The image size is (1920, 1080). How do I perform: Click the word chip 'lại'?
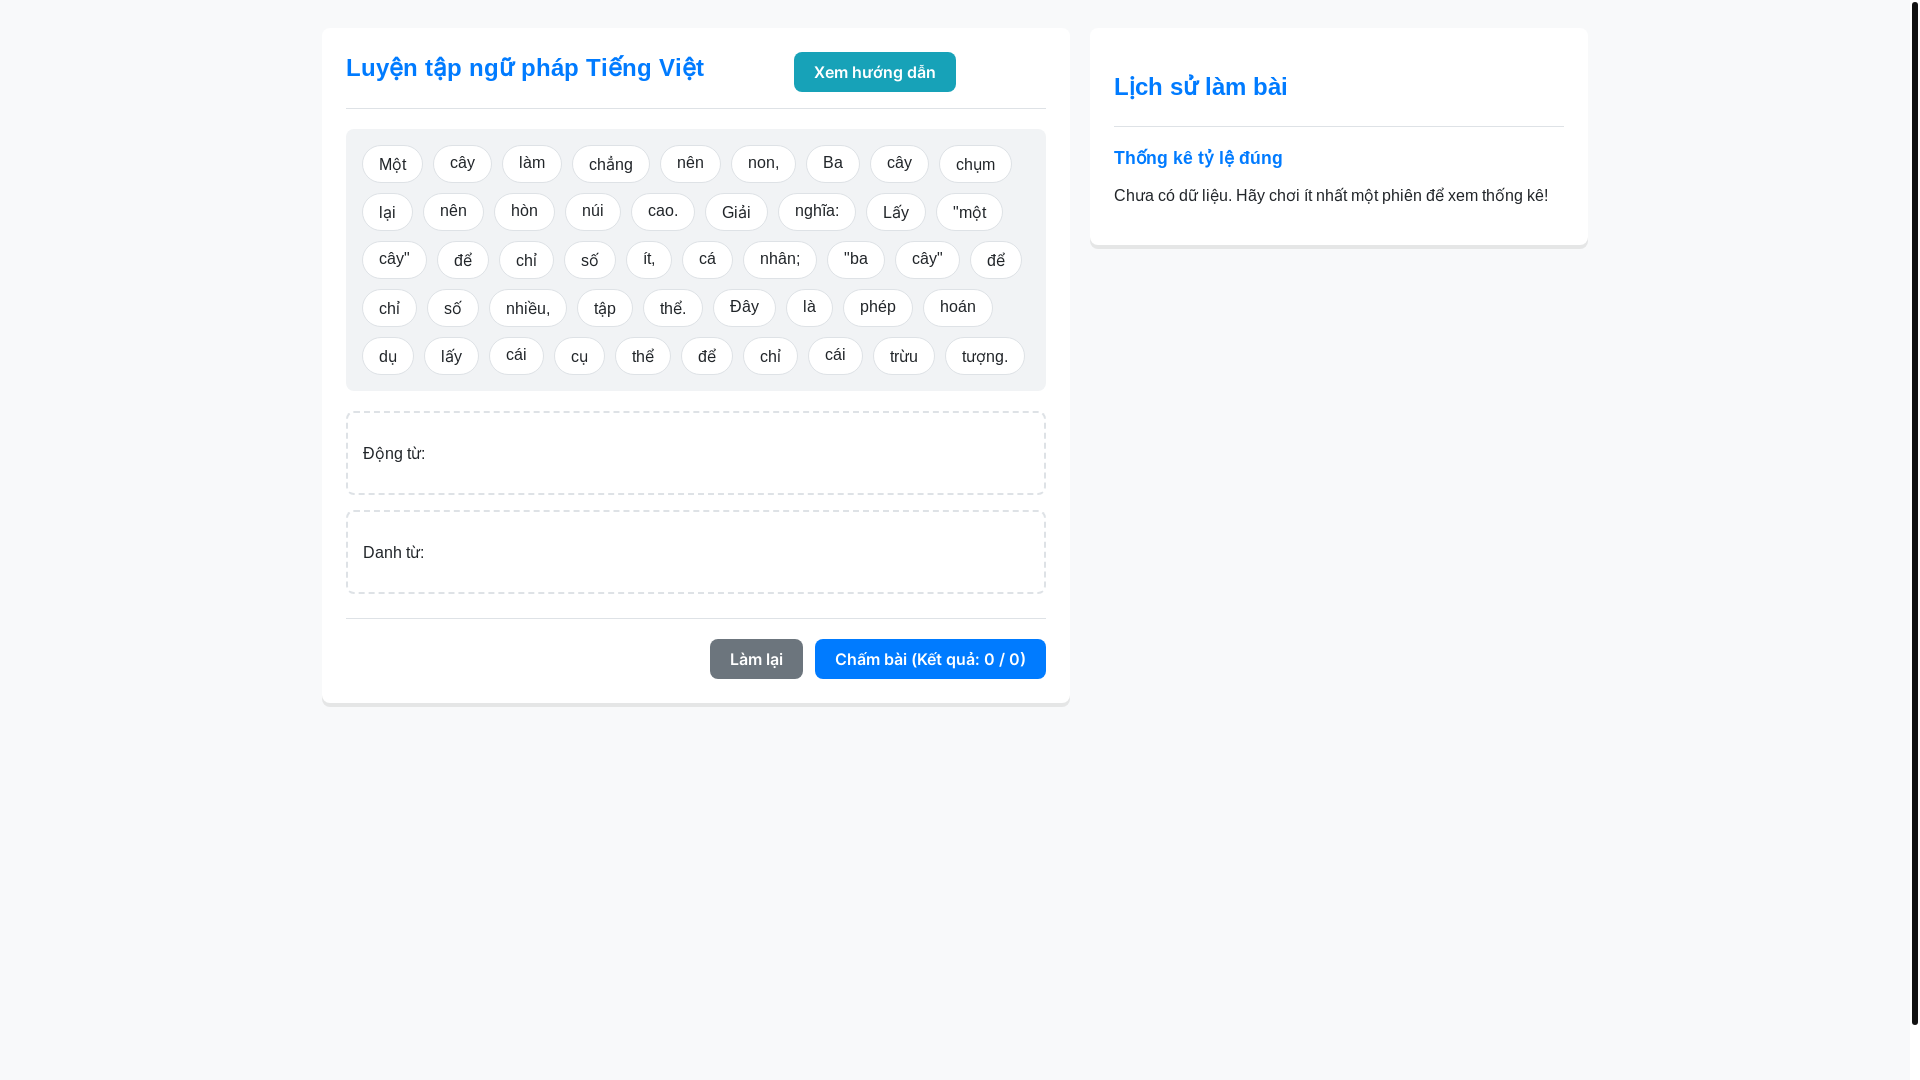pos(387,212)
